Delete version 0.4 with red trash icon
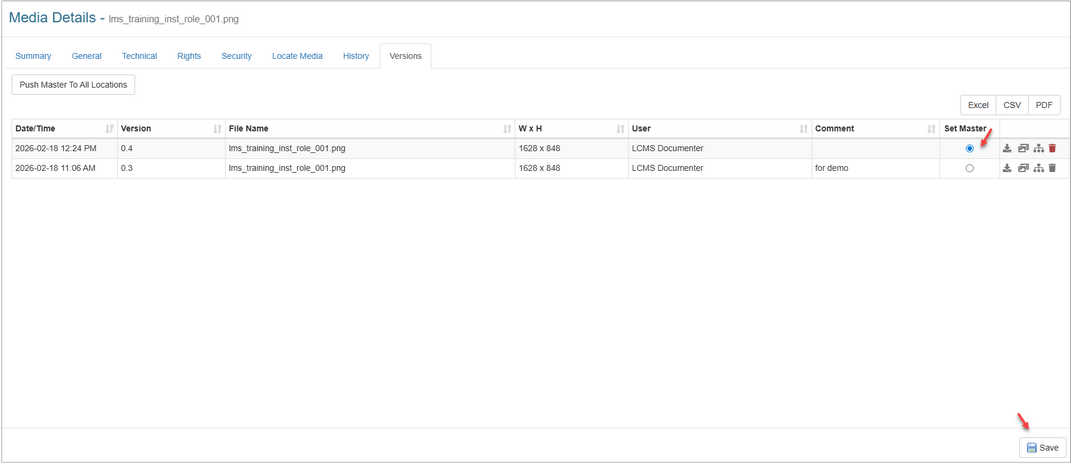 coord(1052,148)
